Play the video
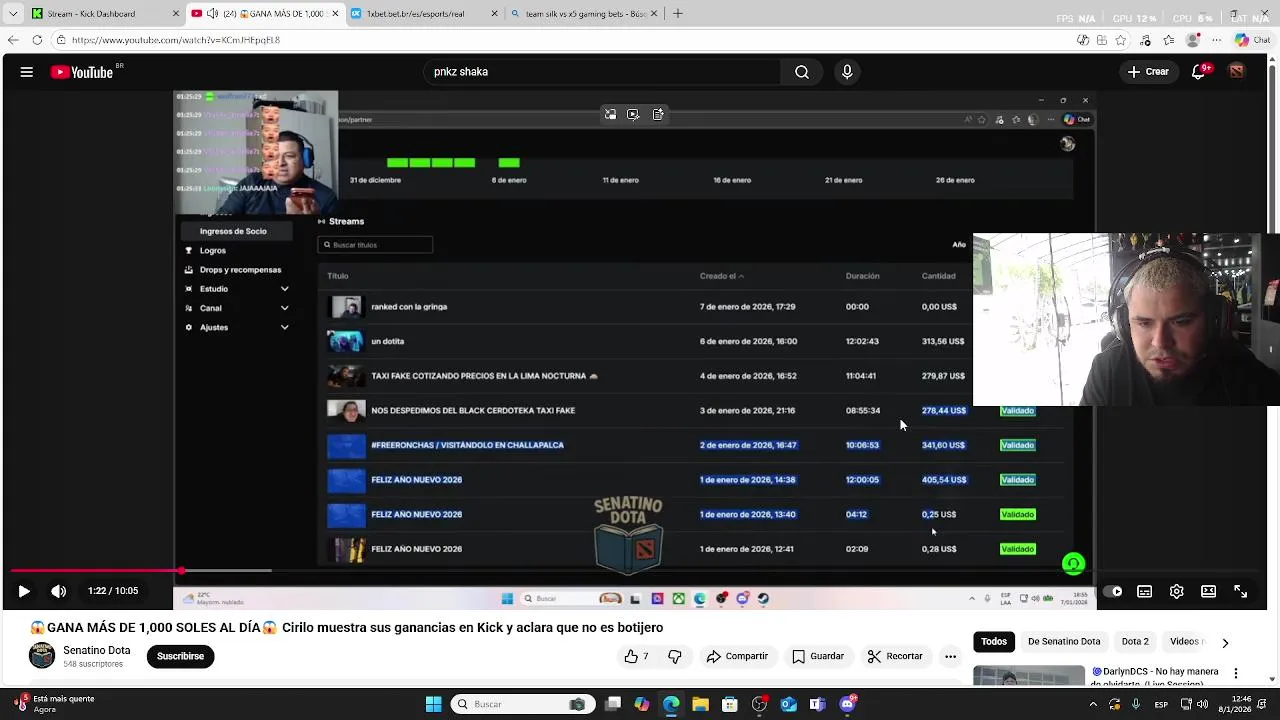Image resolution: width=1280 pixels, height=720 pixels. pyautogui.click(x=24, y=591)
